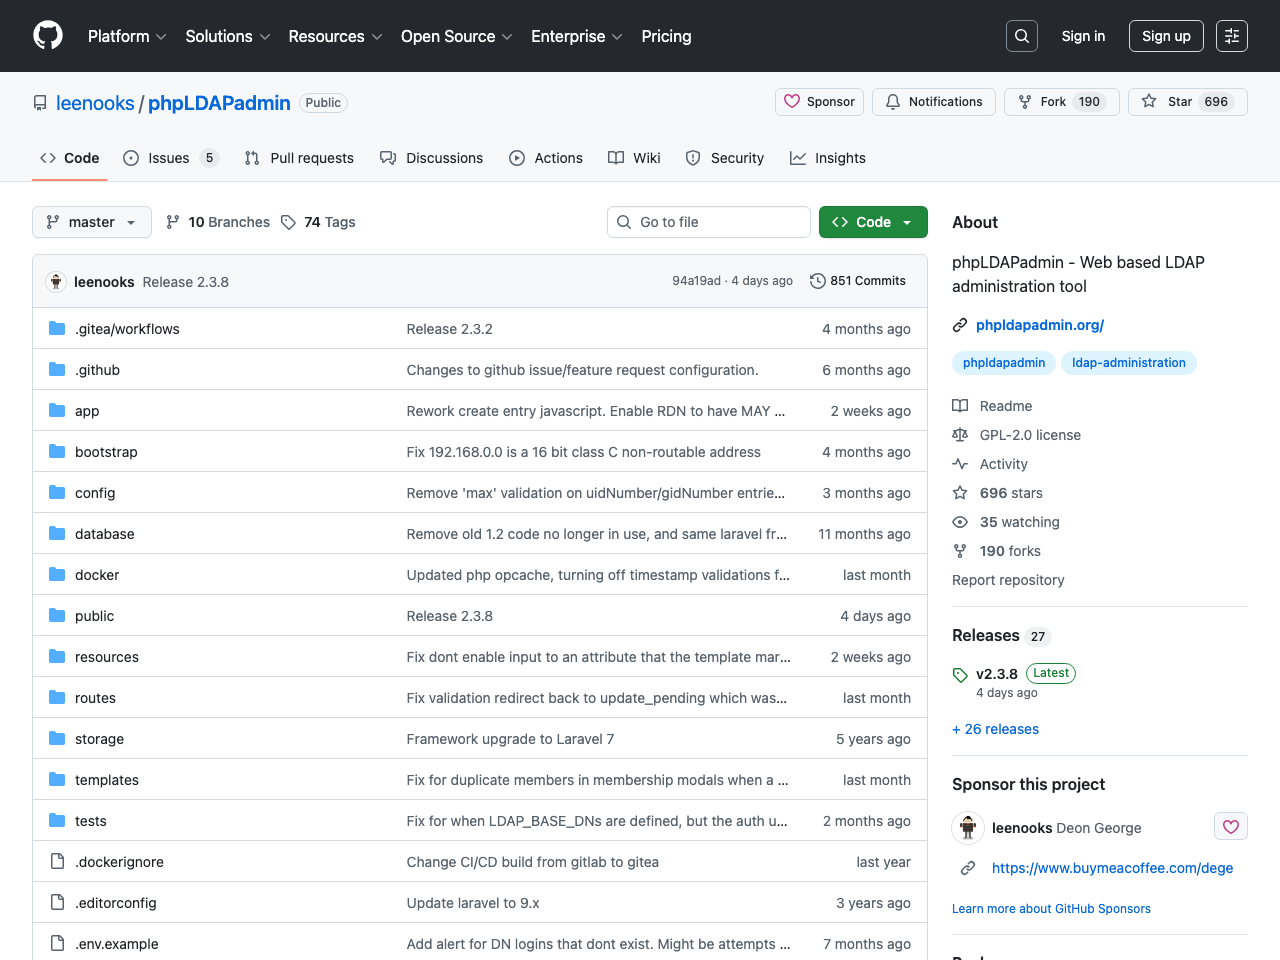This screenshot has width=1280, height=960.
Task: Open the master branch selector
Action: pyautogui.click(x=91, y=221)
